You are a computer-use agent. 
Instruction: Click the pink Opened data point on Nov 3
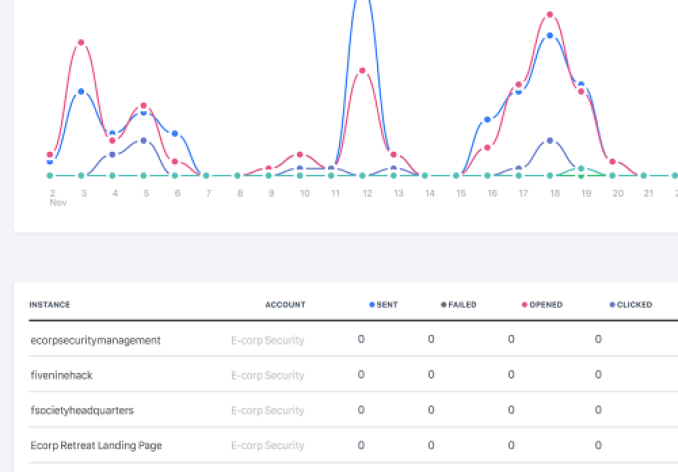click(x=81, y=43)
